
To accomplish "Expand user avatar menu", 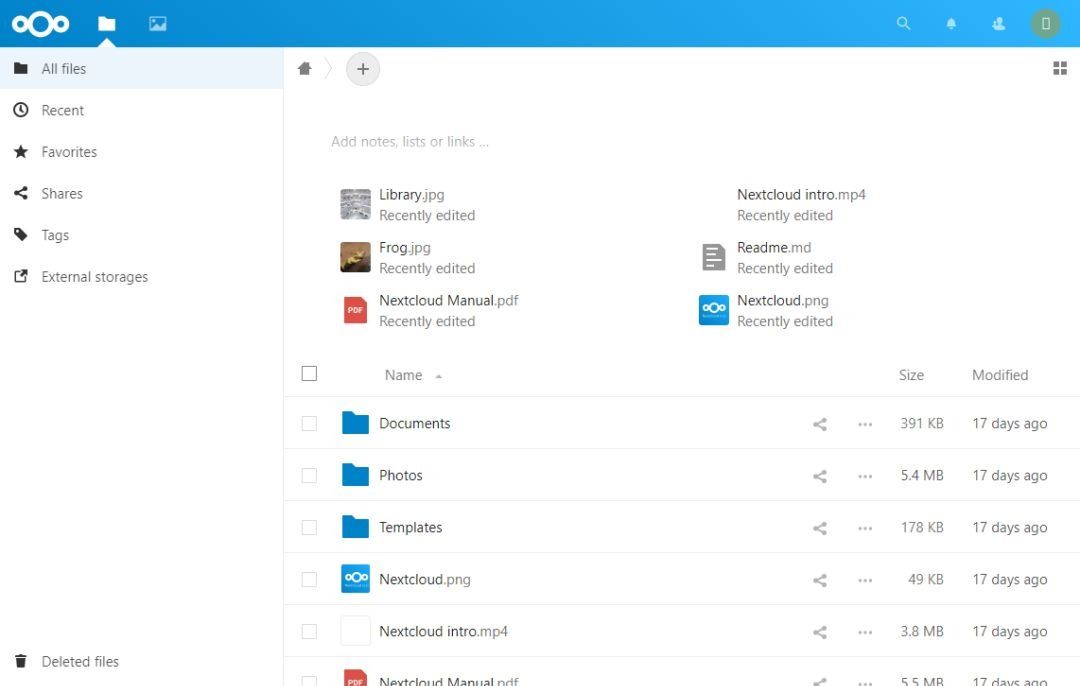I will (1045, 23).
